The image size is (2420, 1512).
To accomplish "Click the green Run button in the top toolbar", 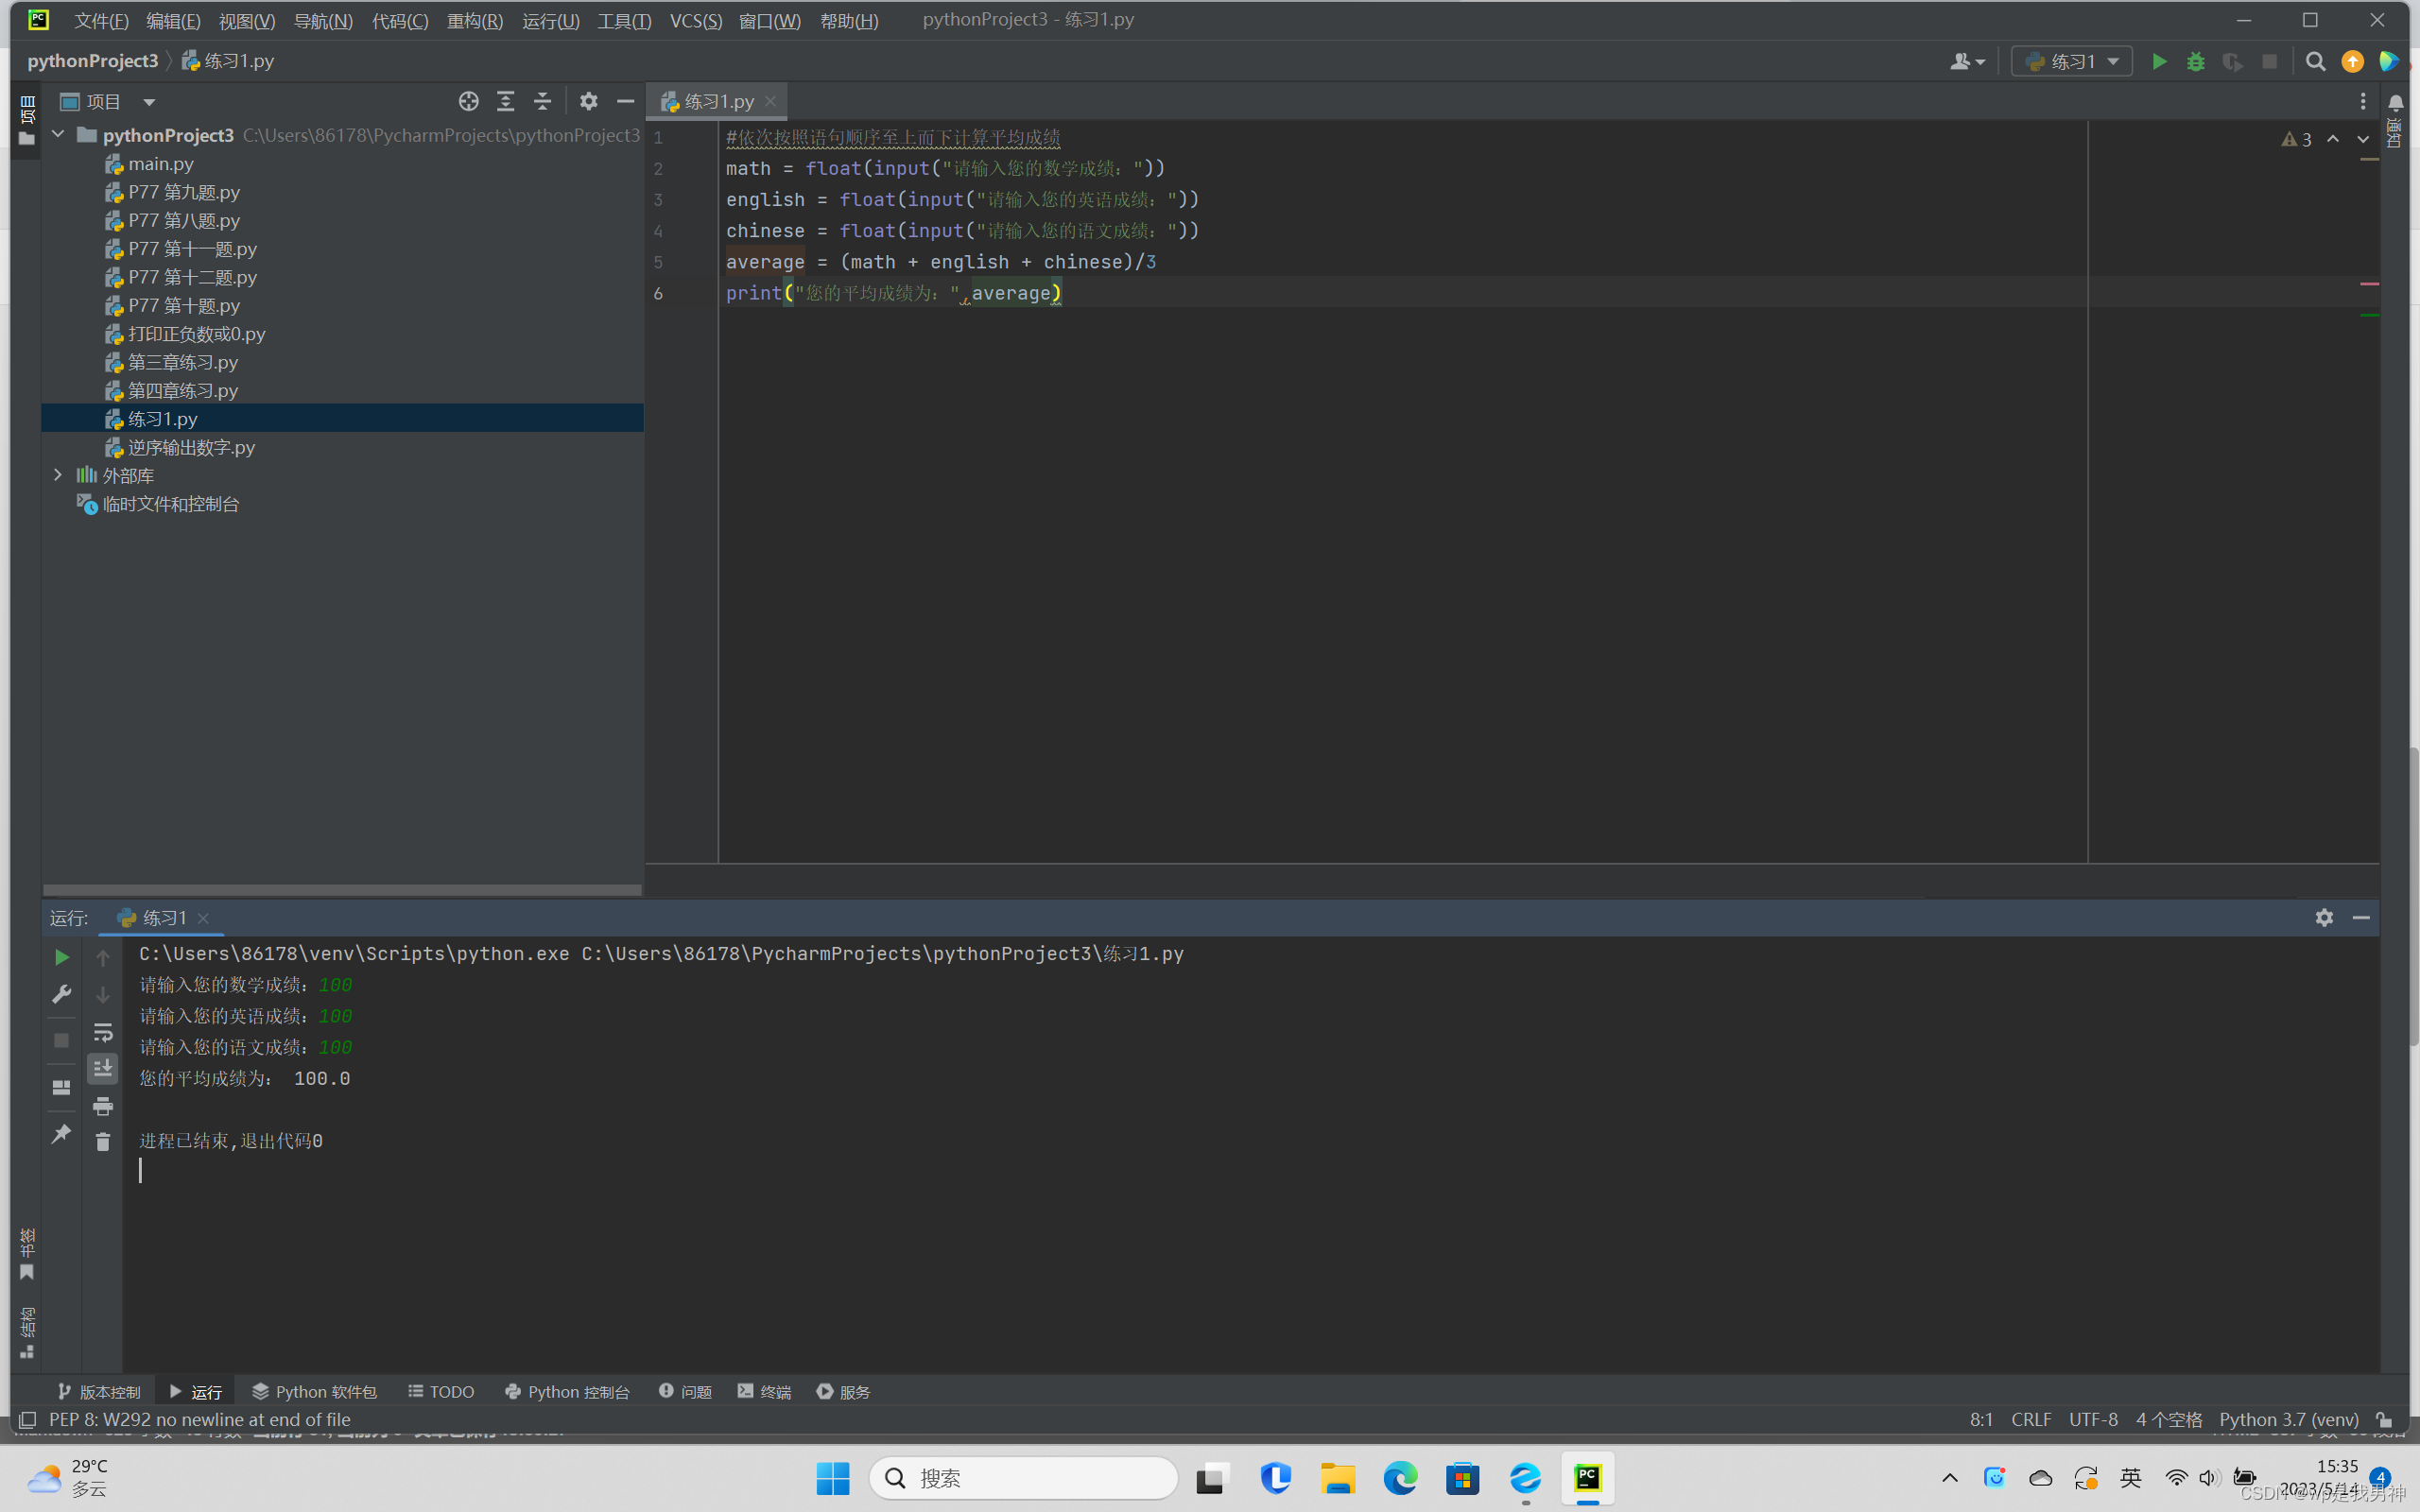I will (2159, 62).
